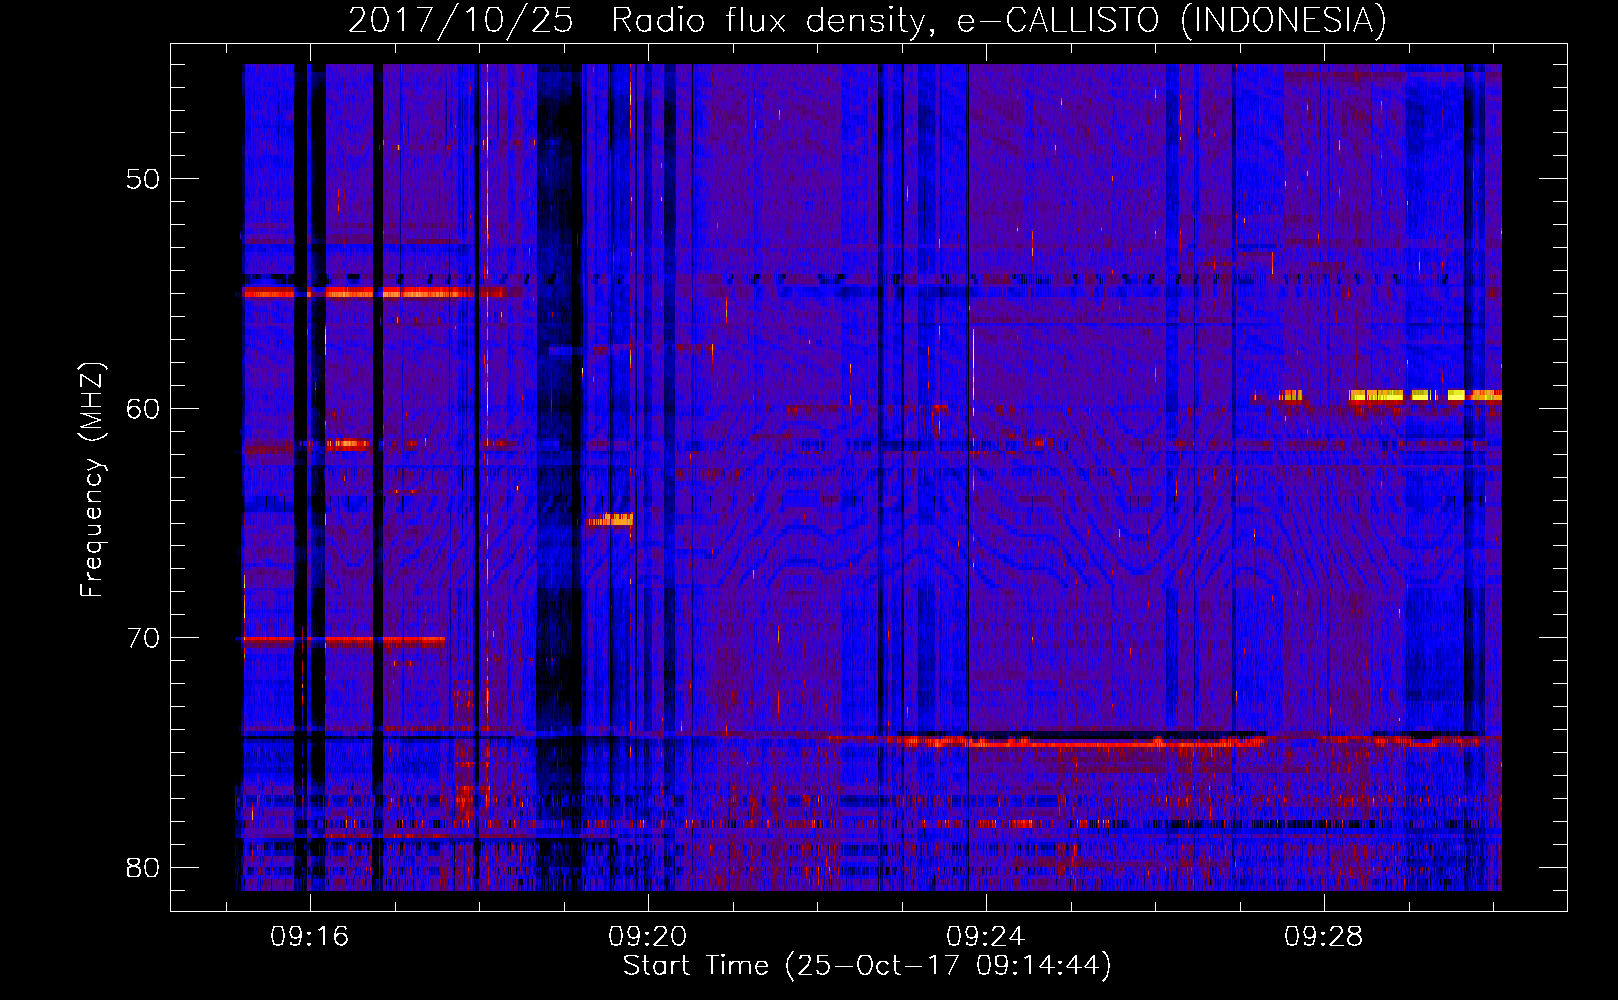Click the red band at 70 MHz near 09:16
1618x1000 pixels.
344,640
